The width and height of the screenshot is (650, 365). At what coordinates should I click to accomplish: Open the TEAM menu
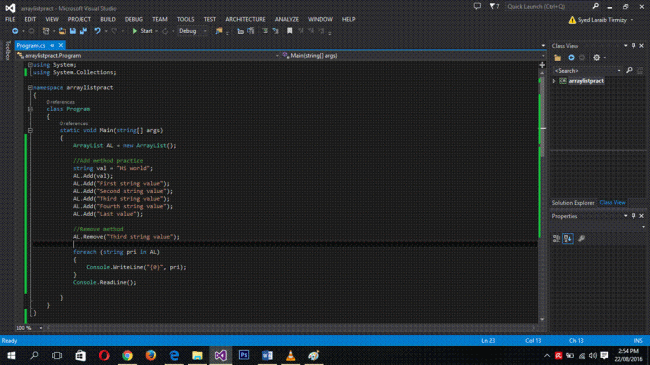click(x=160, y=19)
